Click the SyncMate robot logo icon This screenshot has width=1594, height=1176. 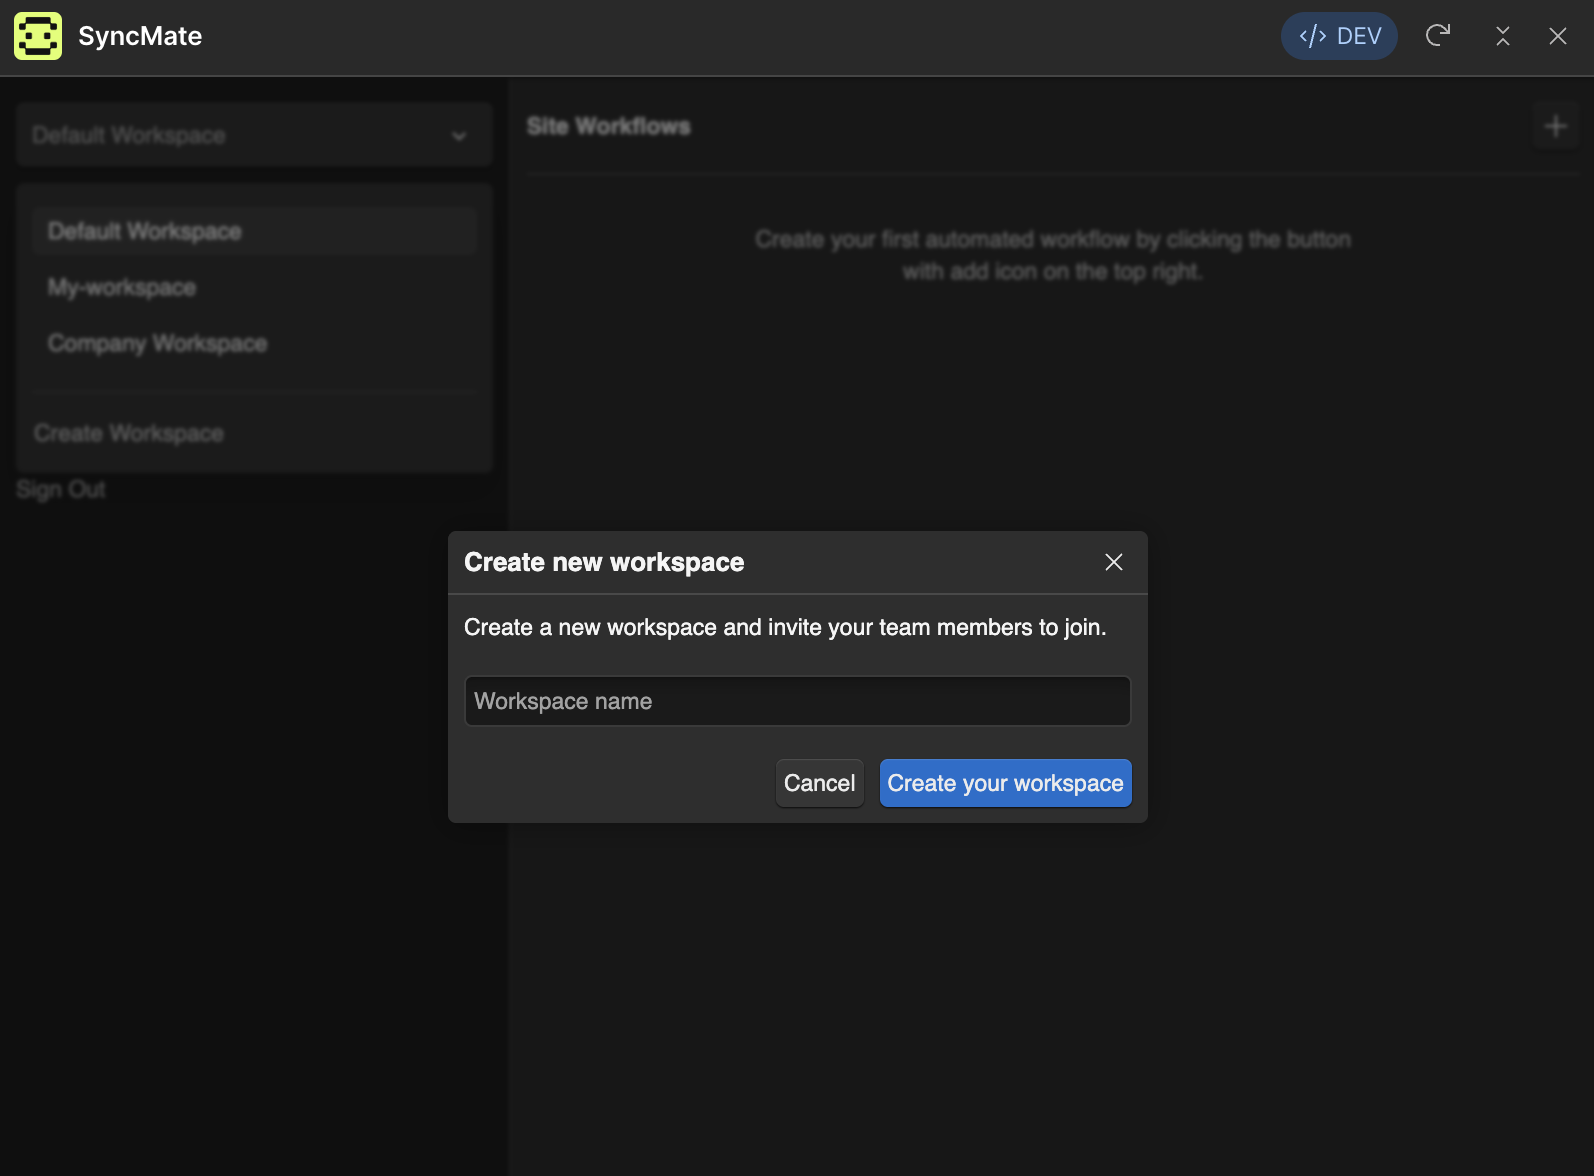coord(38,36)
